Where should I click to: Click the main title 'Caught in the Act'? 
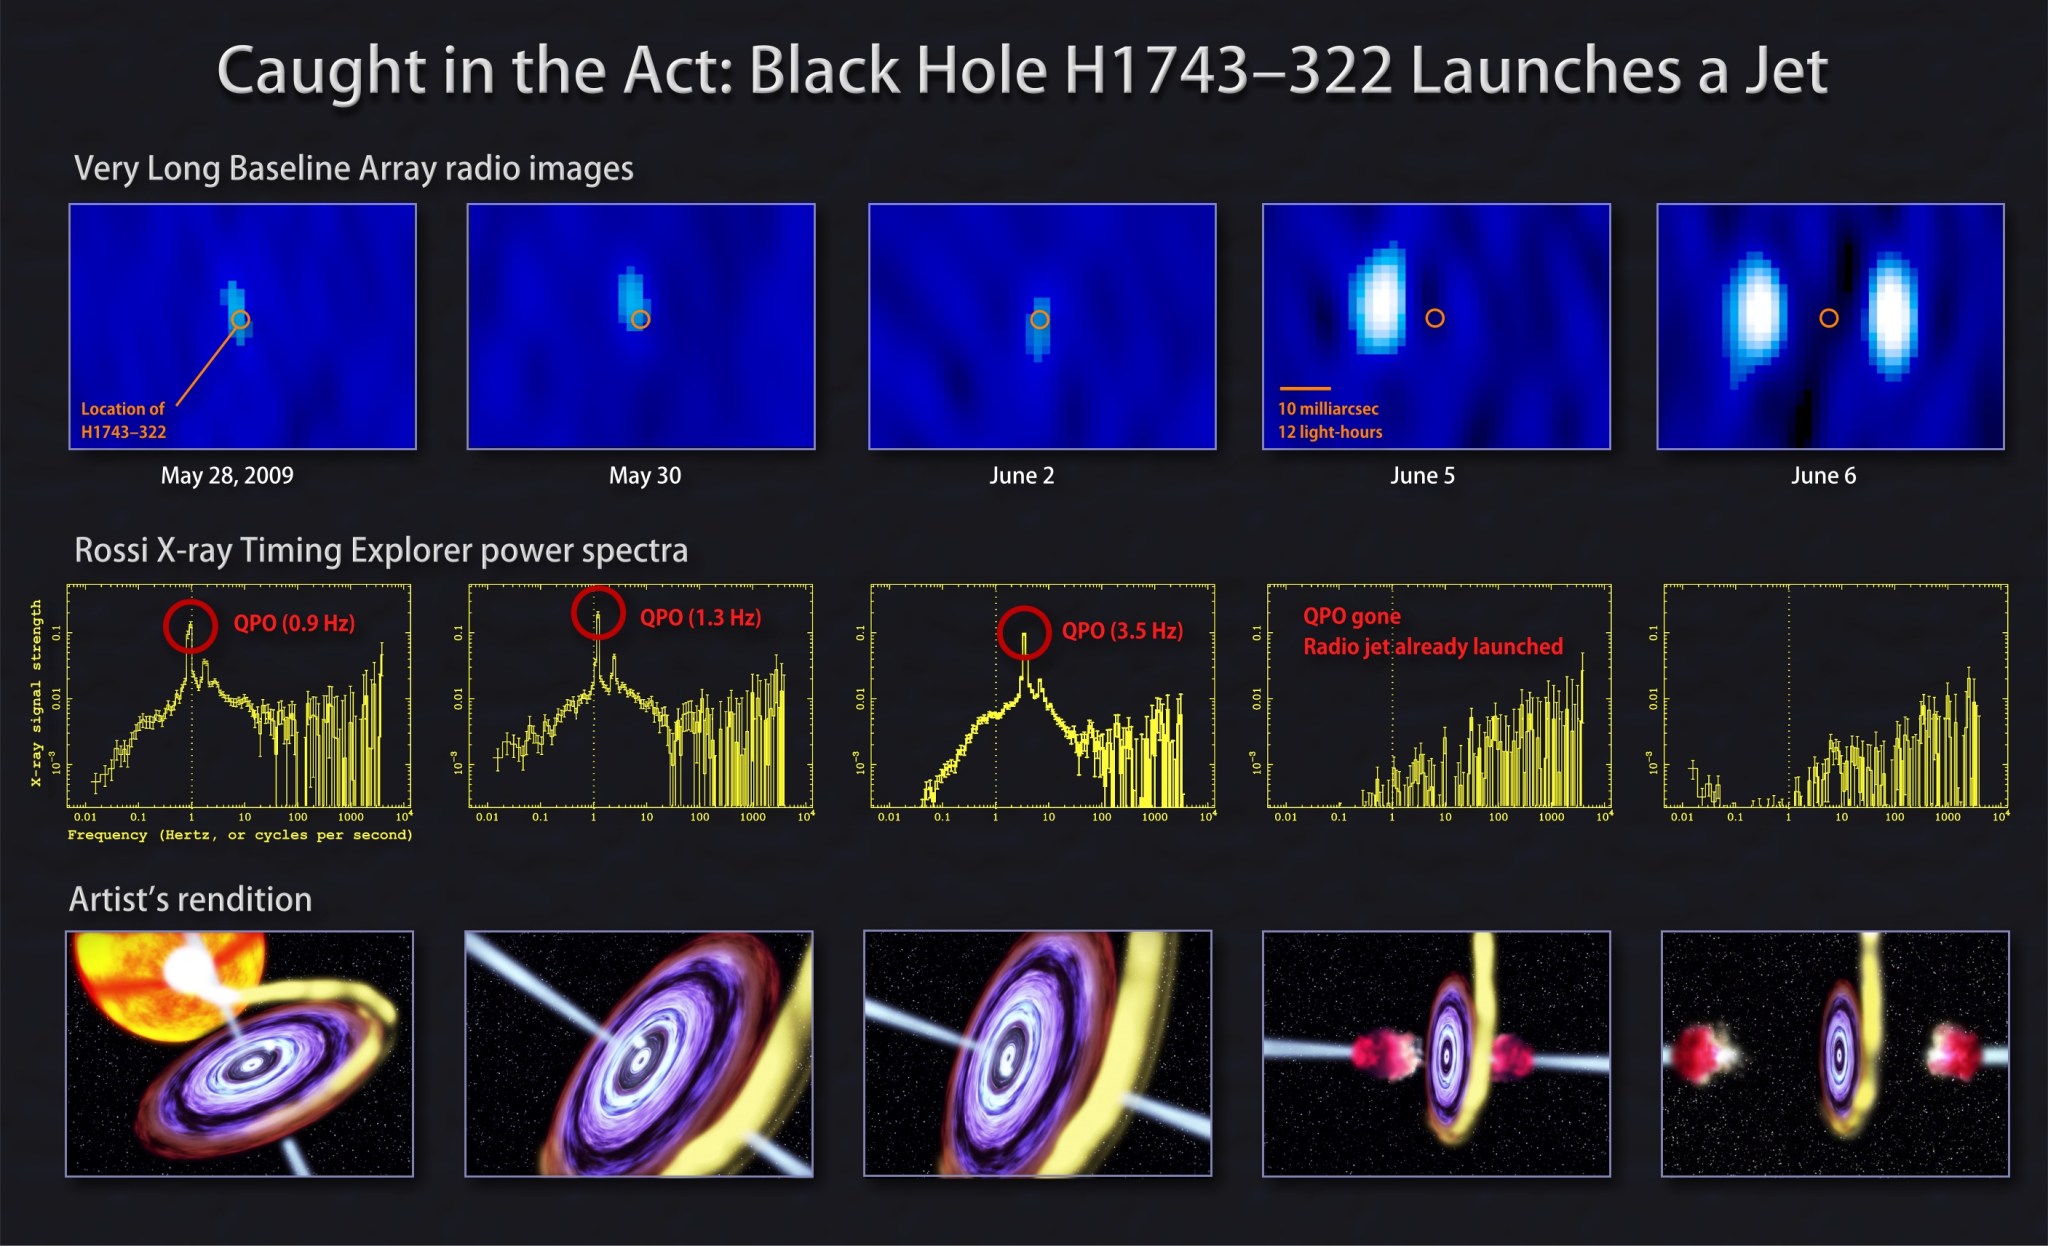point(1022,71)
